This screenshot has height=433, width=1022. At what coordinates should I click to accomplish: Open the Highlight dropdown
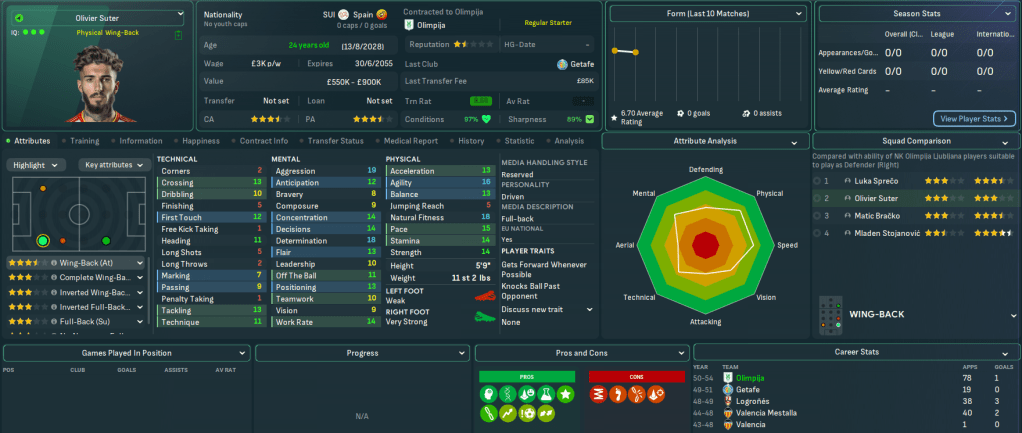37,165
